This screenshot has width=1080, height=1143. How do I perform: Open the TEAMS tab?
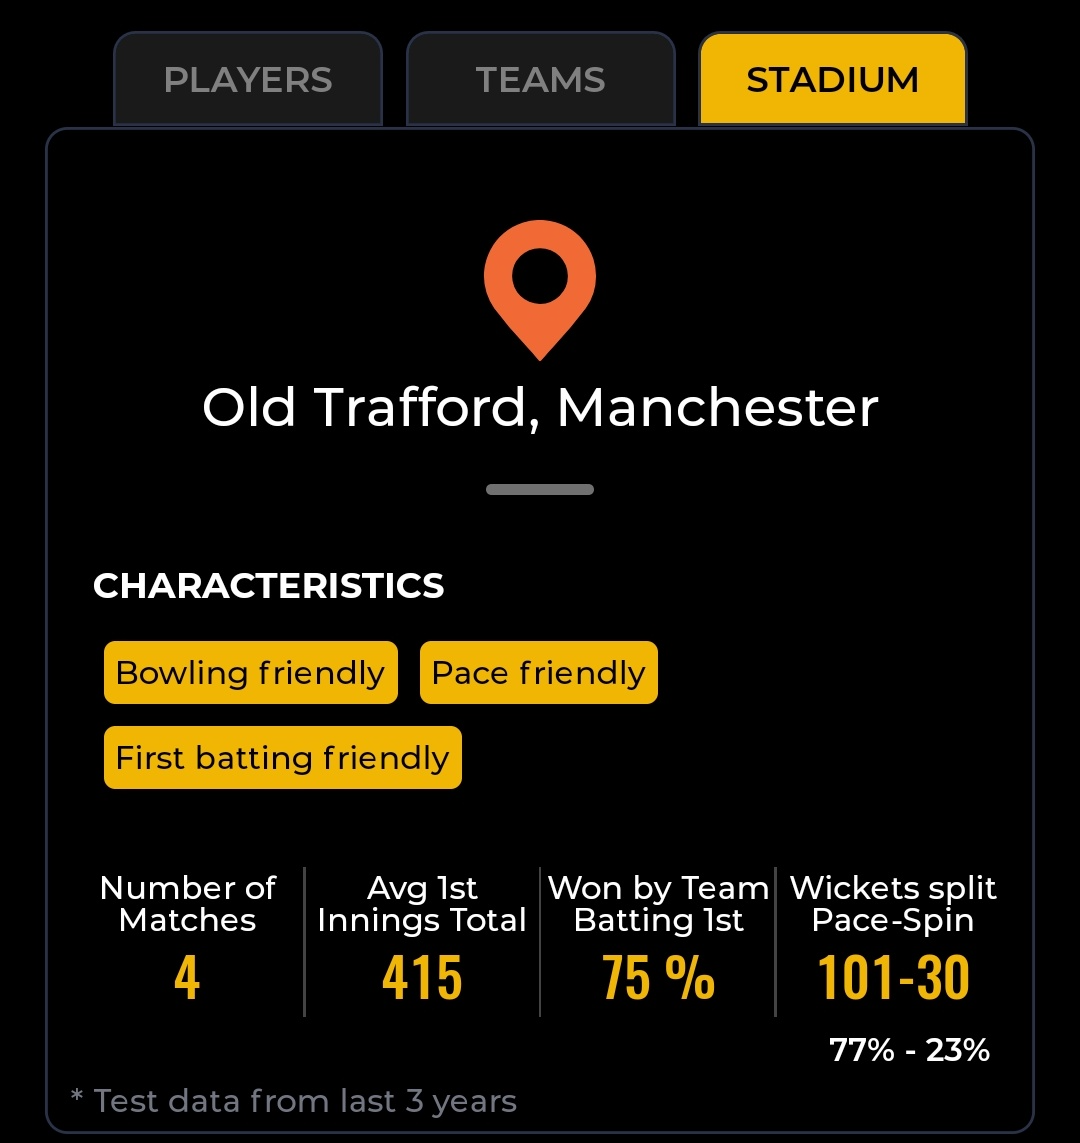click(x=540, y=80)
